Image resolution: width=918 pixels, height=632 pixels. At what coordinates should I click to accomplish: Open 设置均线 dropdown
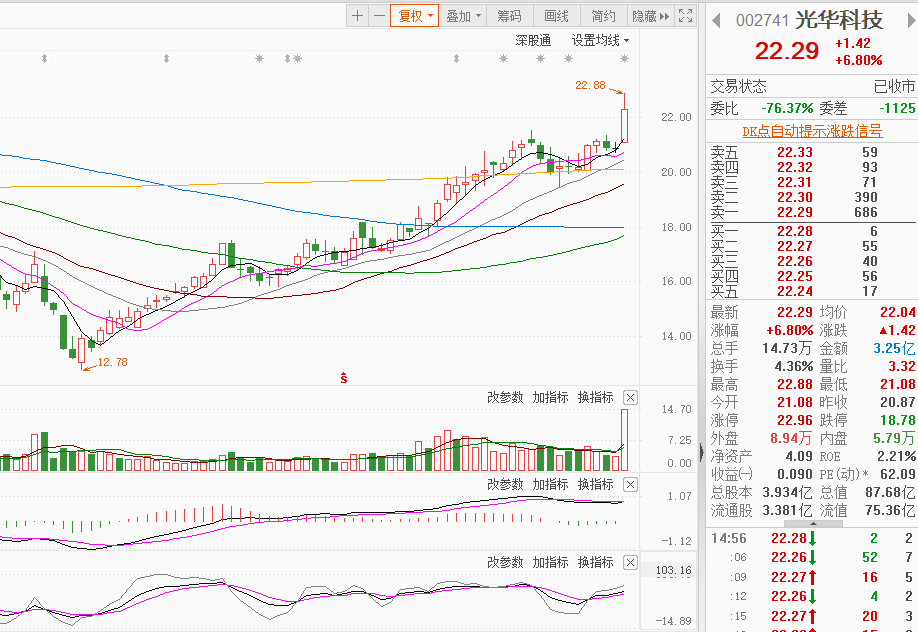coord(600,40)
